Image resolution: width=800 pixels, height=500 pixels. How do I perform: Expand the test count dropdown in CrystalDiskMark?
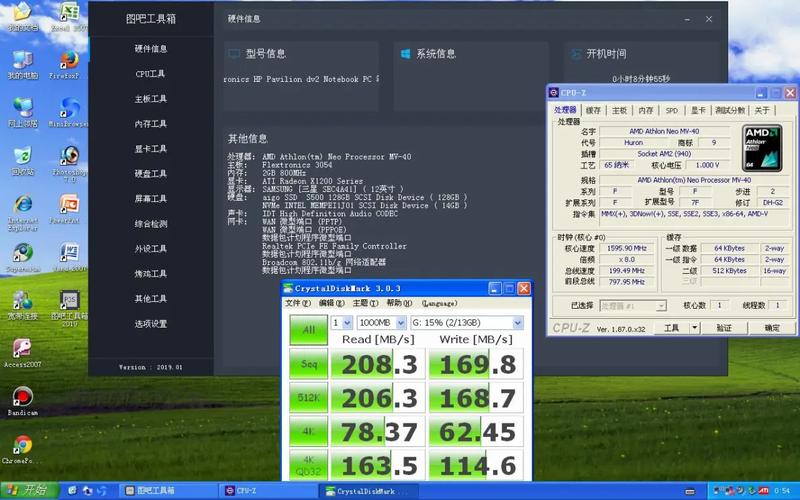[347, 323]
